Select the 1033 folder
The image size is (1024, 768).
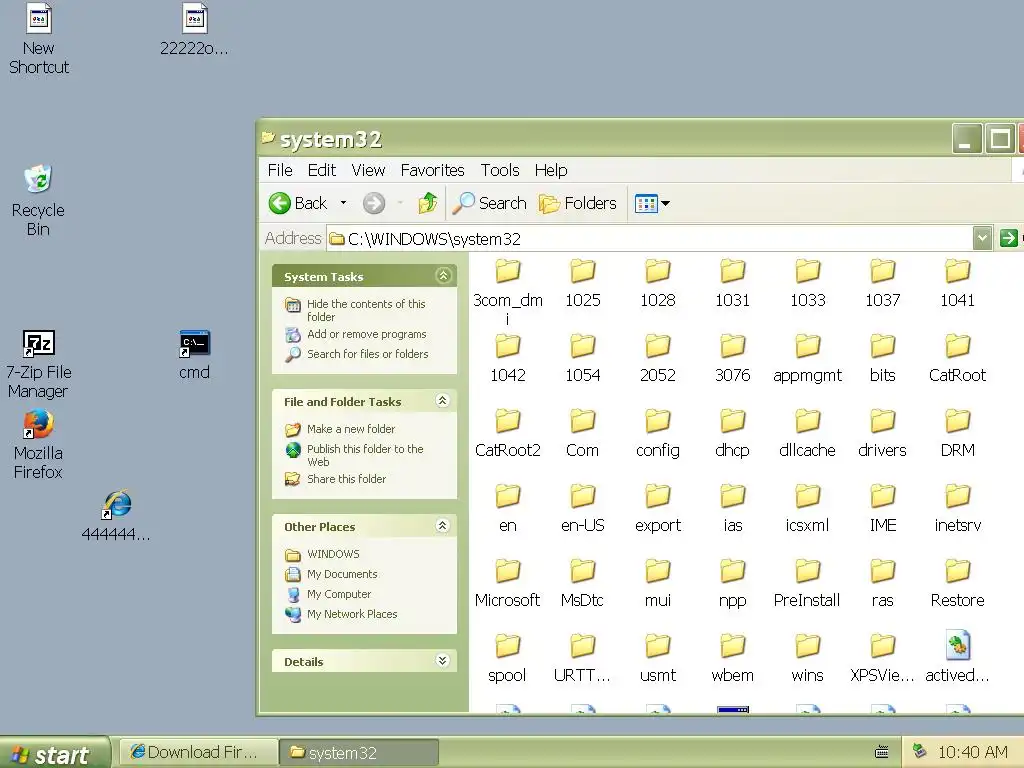click(808, 283)
